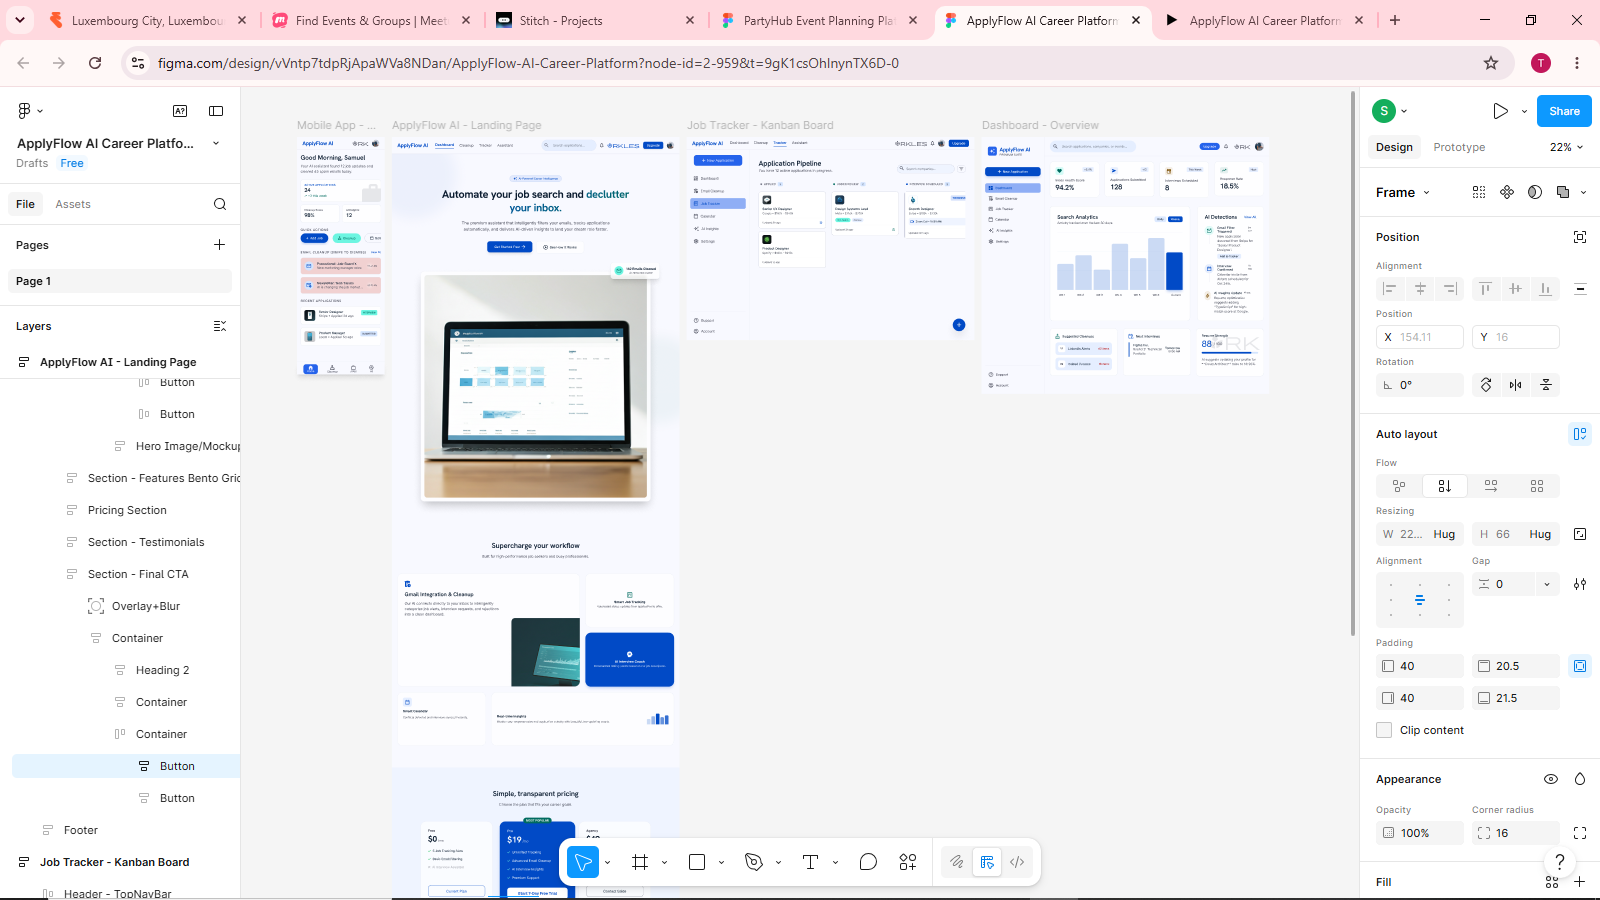
Task: Select the Frame tool
Action: coord(640,862)
